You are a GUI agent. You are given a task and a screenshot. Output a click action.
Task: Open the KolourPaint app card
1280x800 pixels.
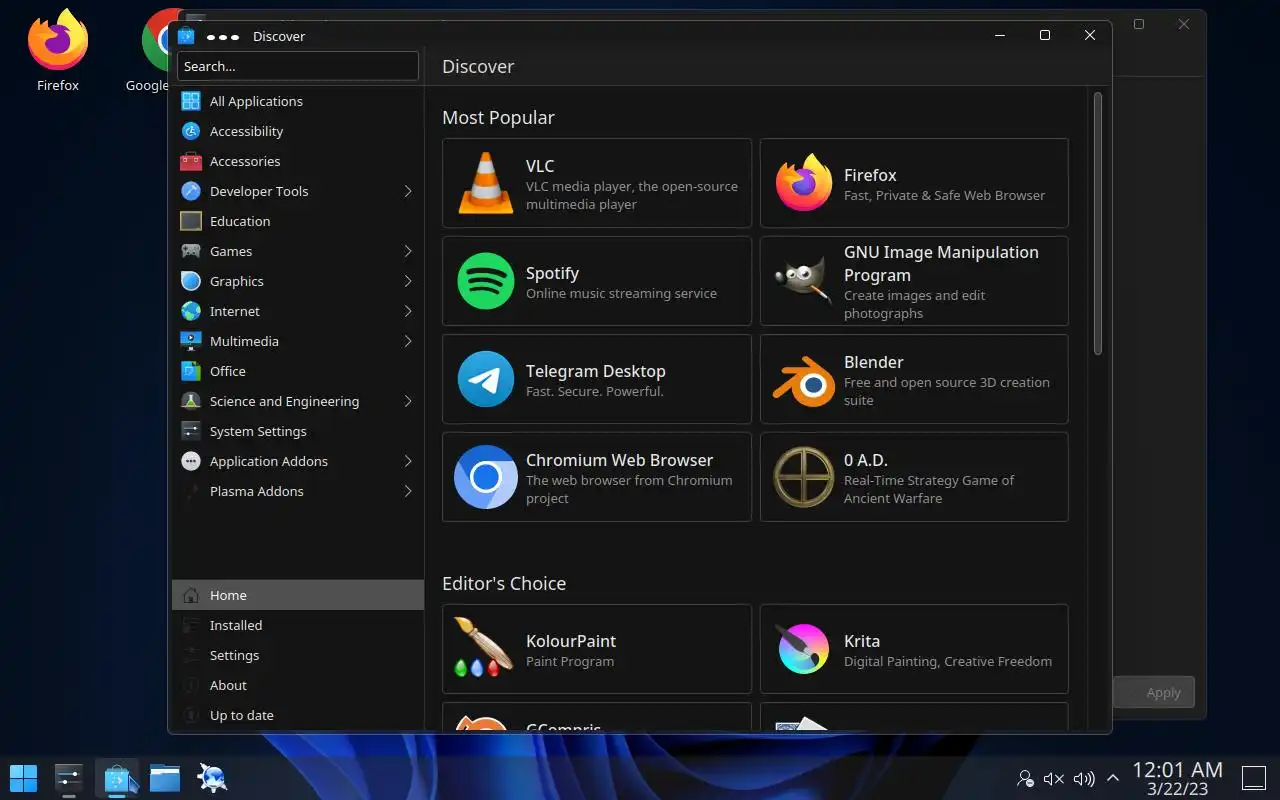pyautogui.click(x=597, y=649)
